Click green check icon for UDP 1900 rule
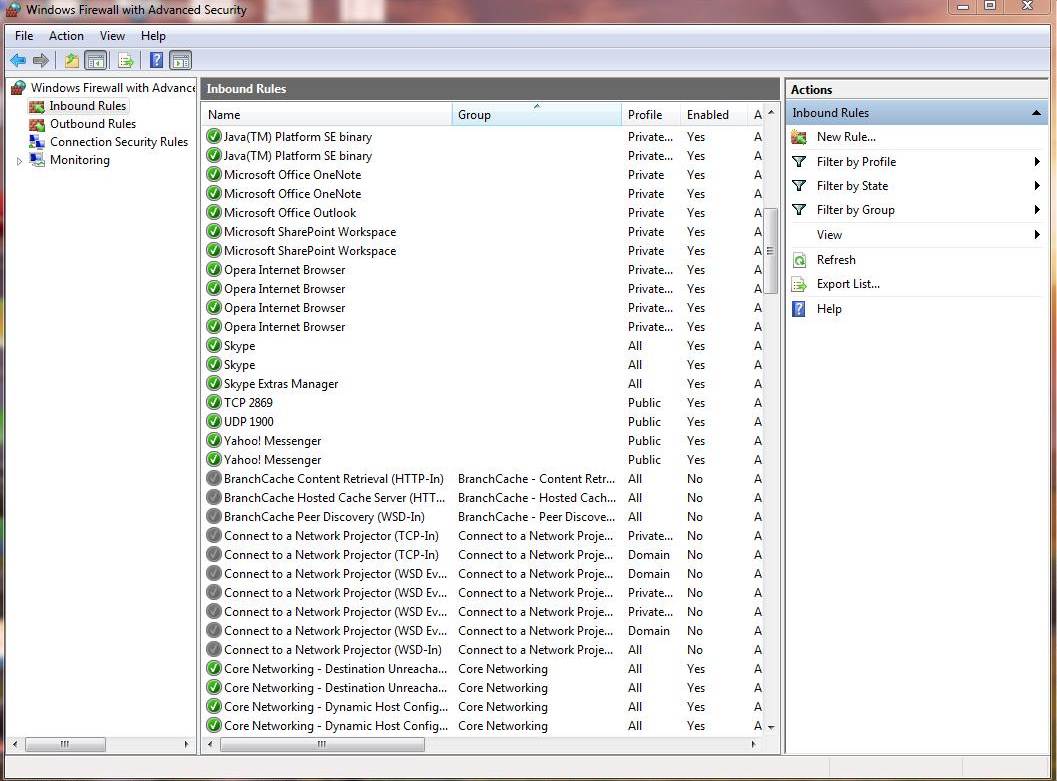 pyautogui.click(x=214, y=421)
